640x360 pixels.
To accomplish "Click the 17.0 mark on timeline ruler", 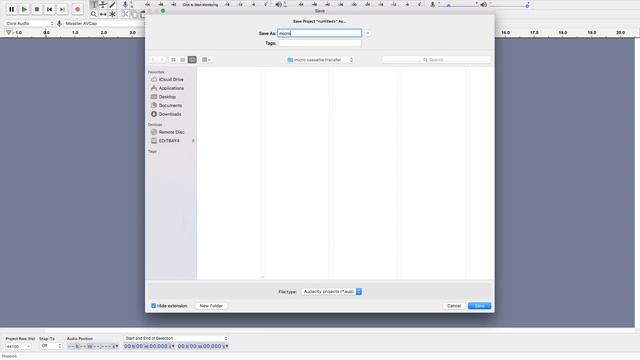I will click(x=534, y=32).
